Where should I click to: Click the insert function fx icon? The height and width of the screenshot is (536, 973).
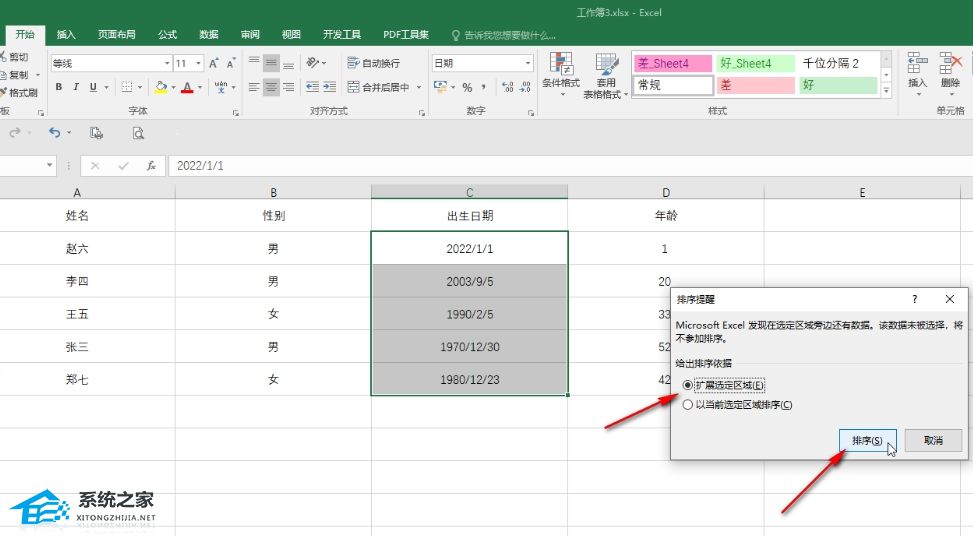151,166
